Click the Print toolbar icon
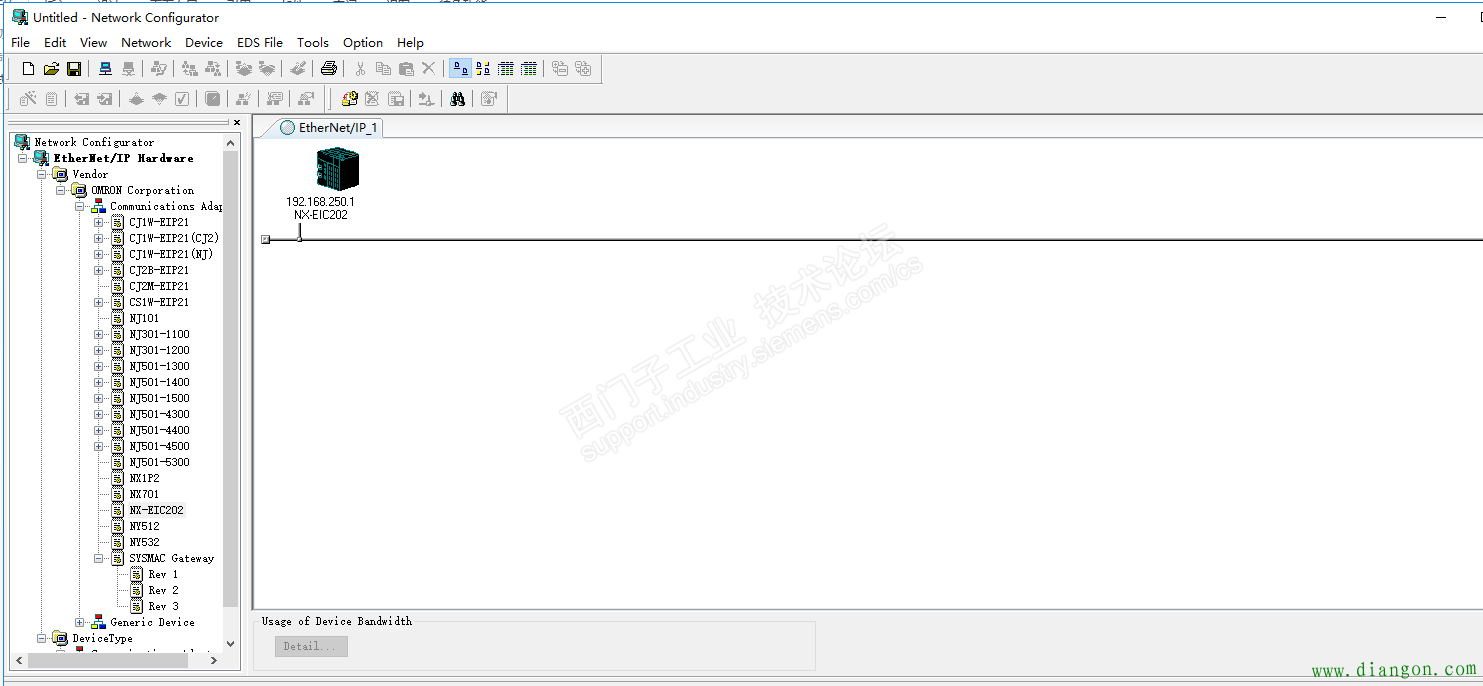 [329, 69]
